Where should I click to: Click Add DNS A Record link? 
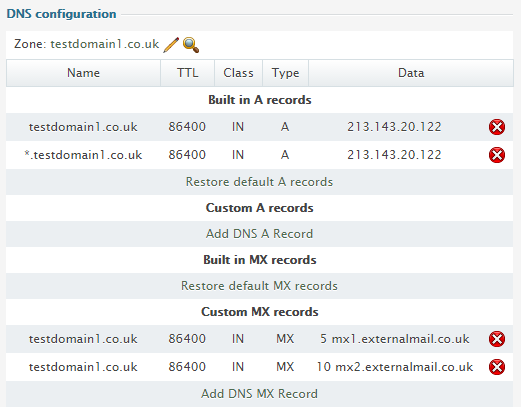tap(259, 234)
